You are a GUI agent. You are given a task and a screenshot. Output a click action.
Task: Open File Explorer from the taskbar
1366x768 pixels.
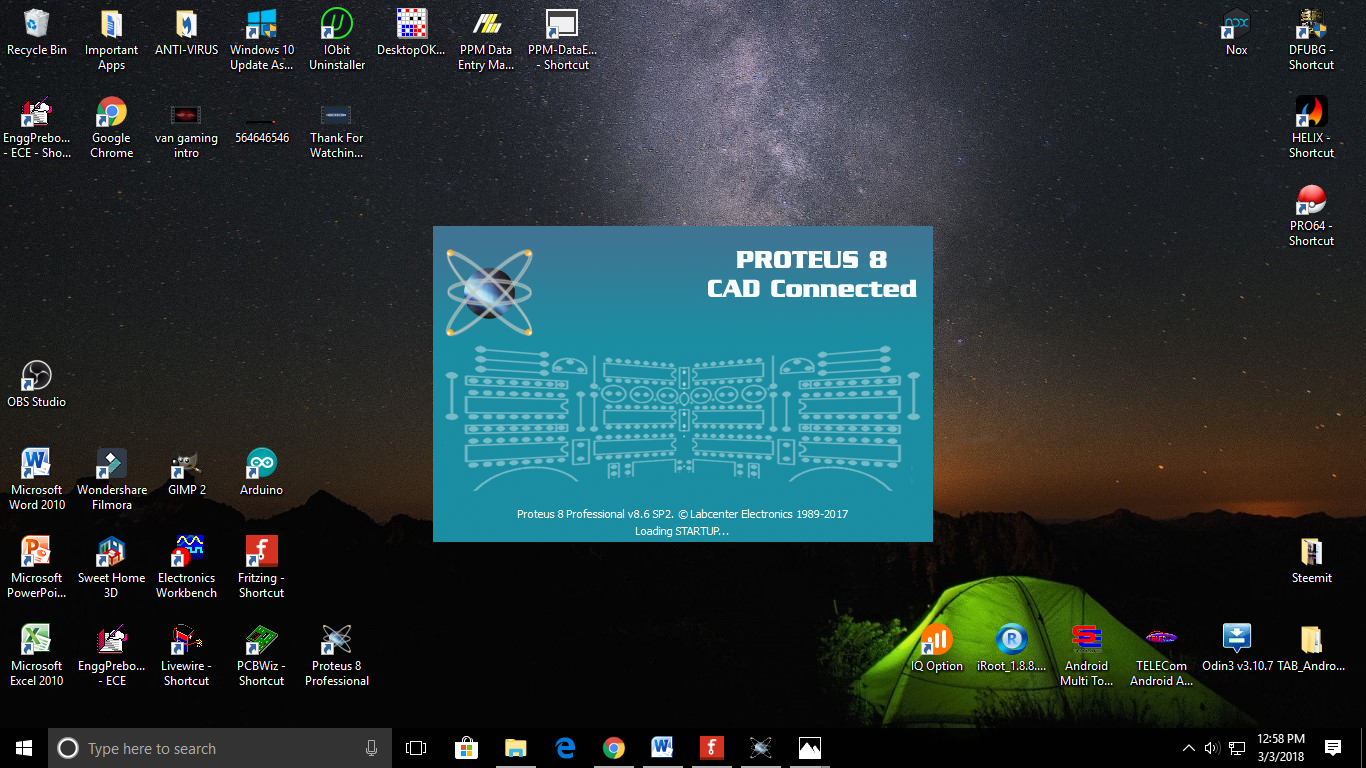point(515,747)
